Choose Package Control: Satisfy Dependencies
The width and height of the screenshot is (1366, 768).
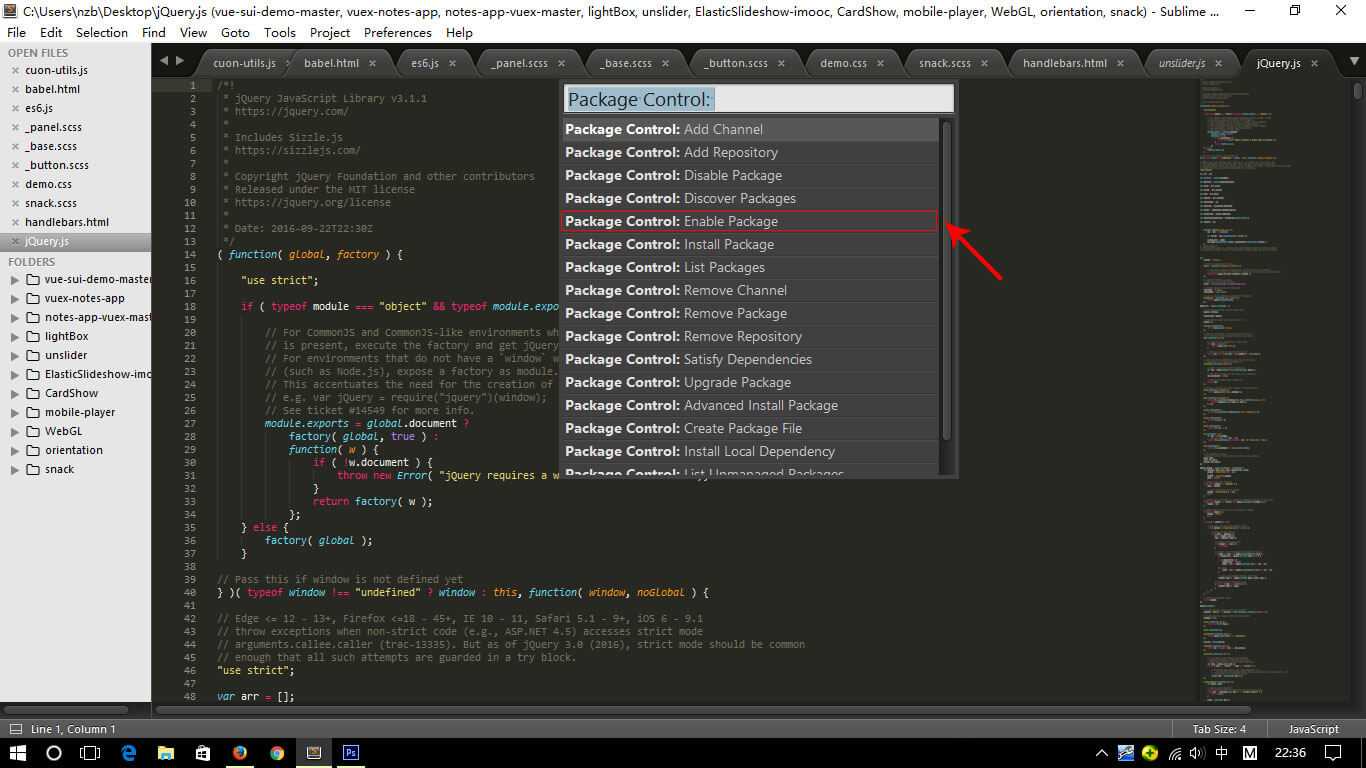(x=750, y=360)
